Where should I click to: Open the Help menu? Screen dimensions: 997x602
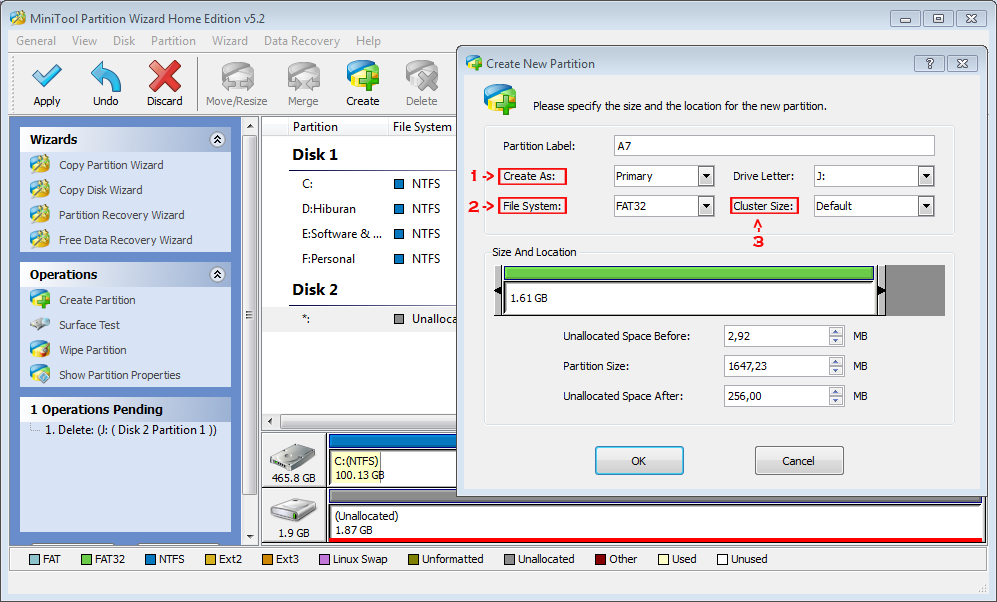coord(368,41)
